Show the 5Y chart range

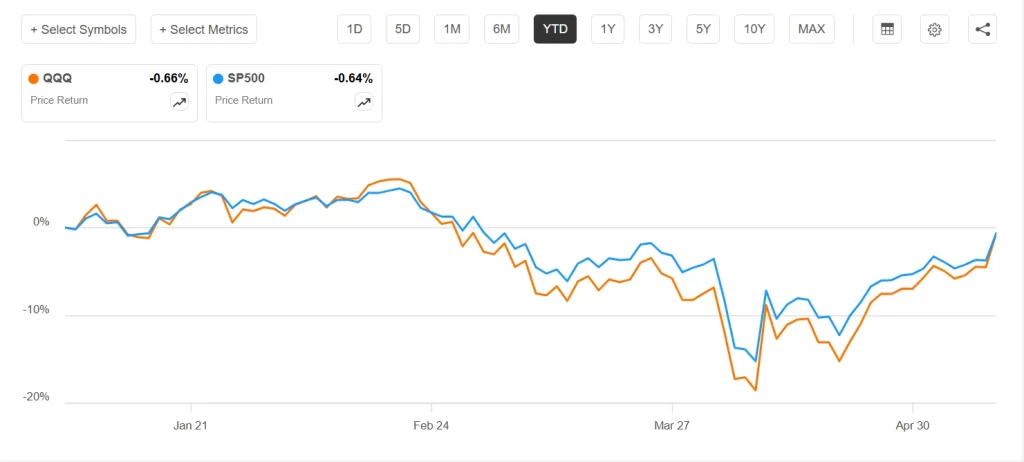pos(703,29)
